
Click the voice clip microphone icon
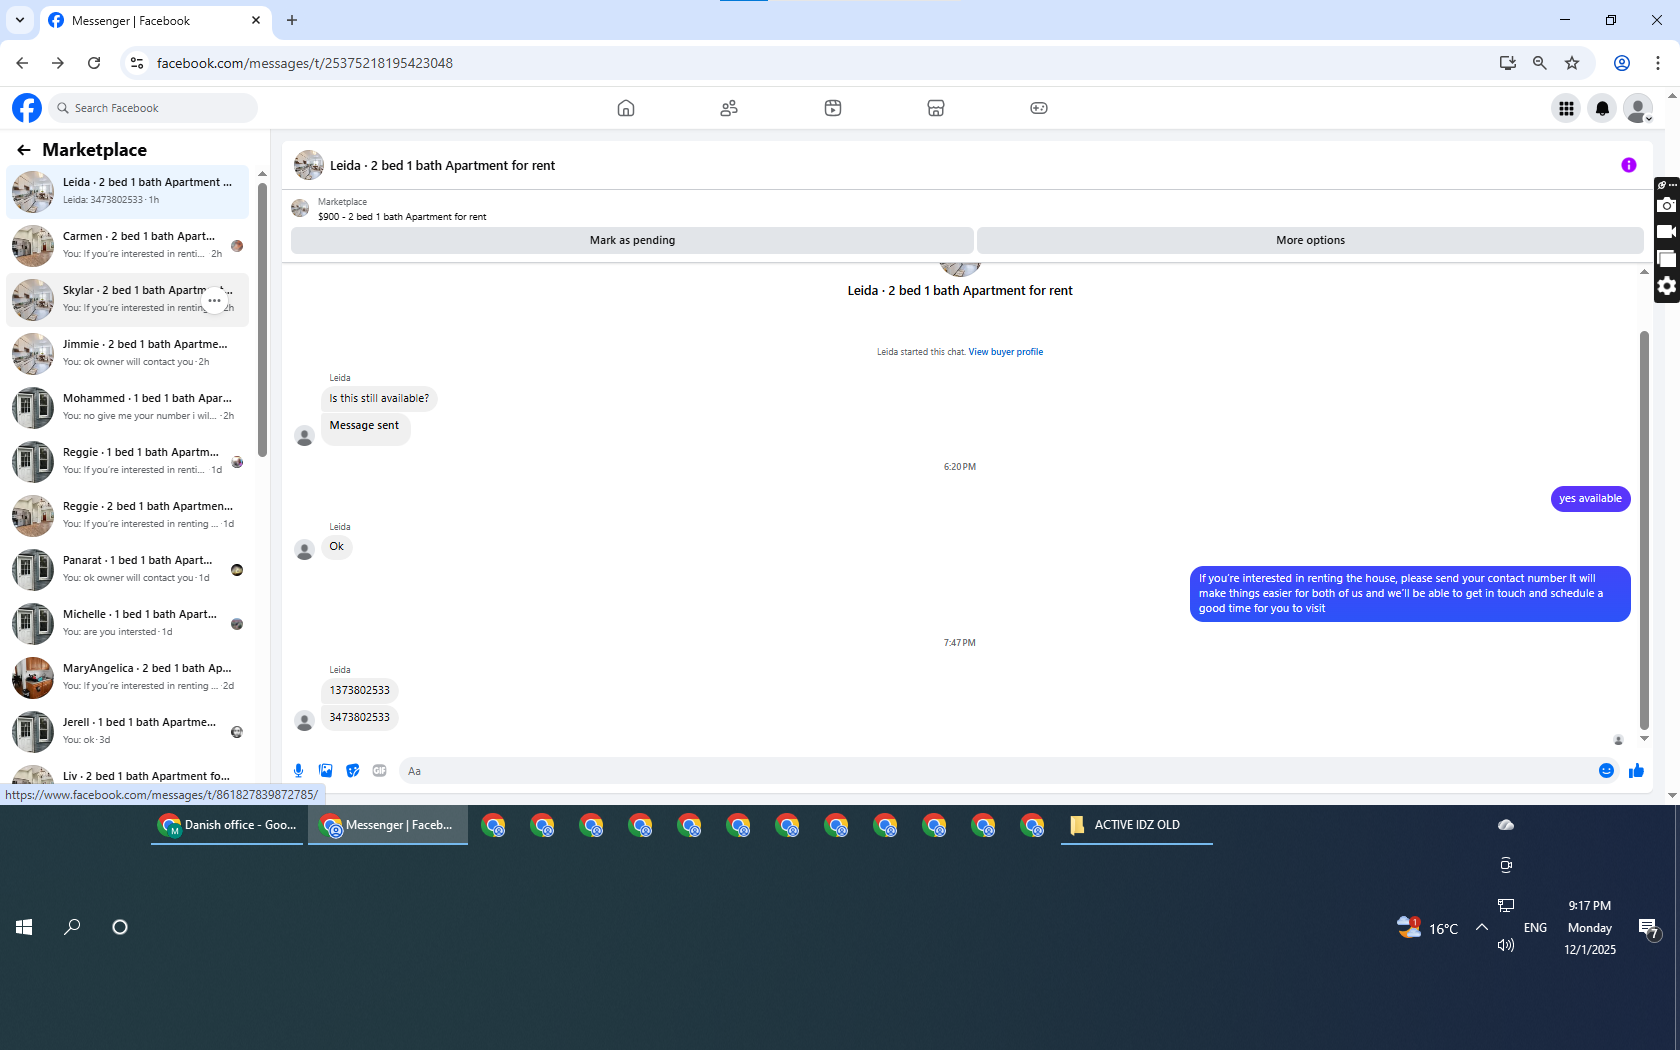point(298,770)
